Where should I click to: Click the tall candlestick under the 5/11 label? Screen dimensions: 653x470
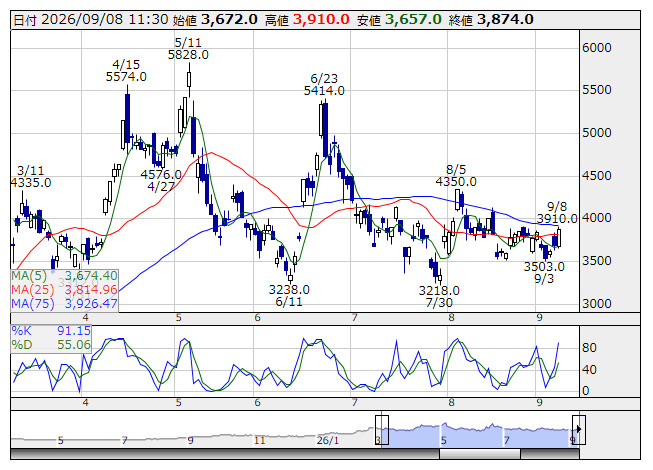pyautogui.click(x=189, y=79)
